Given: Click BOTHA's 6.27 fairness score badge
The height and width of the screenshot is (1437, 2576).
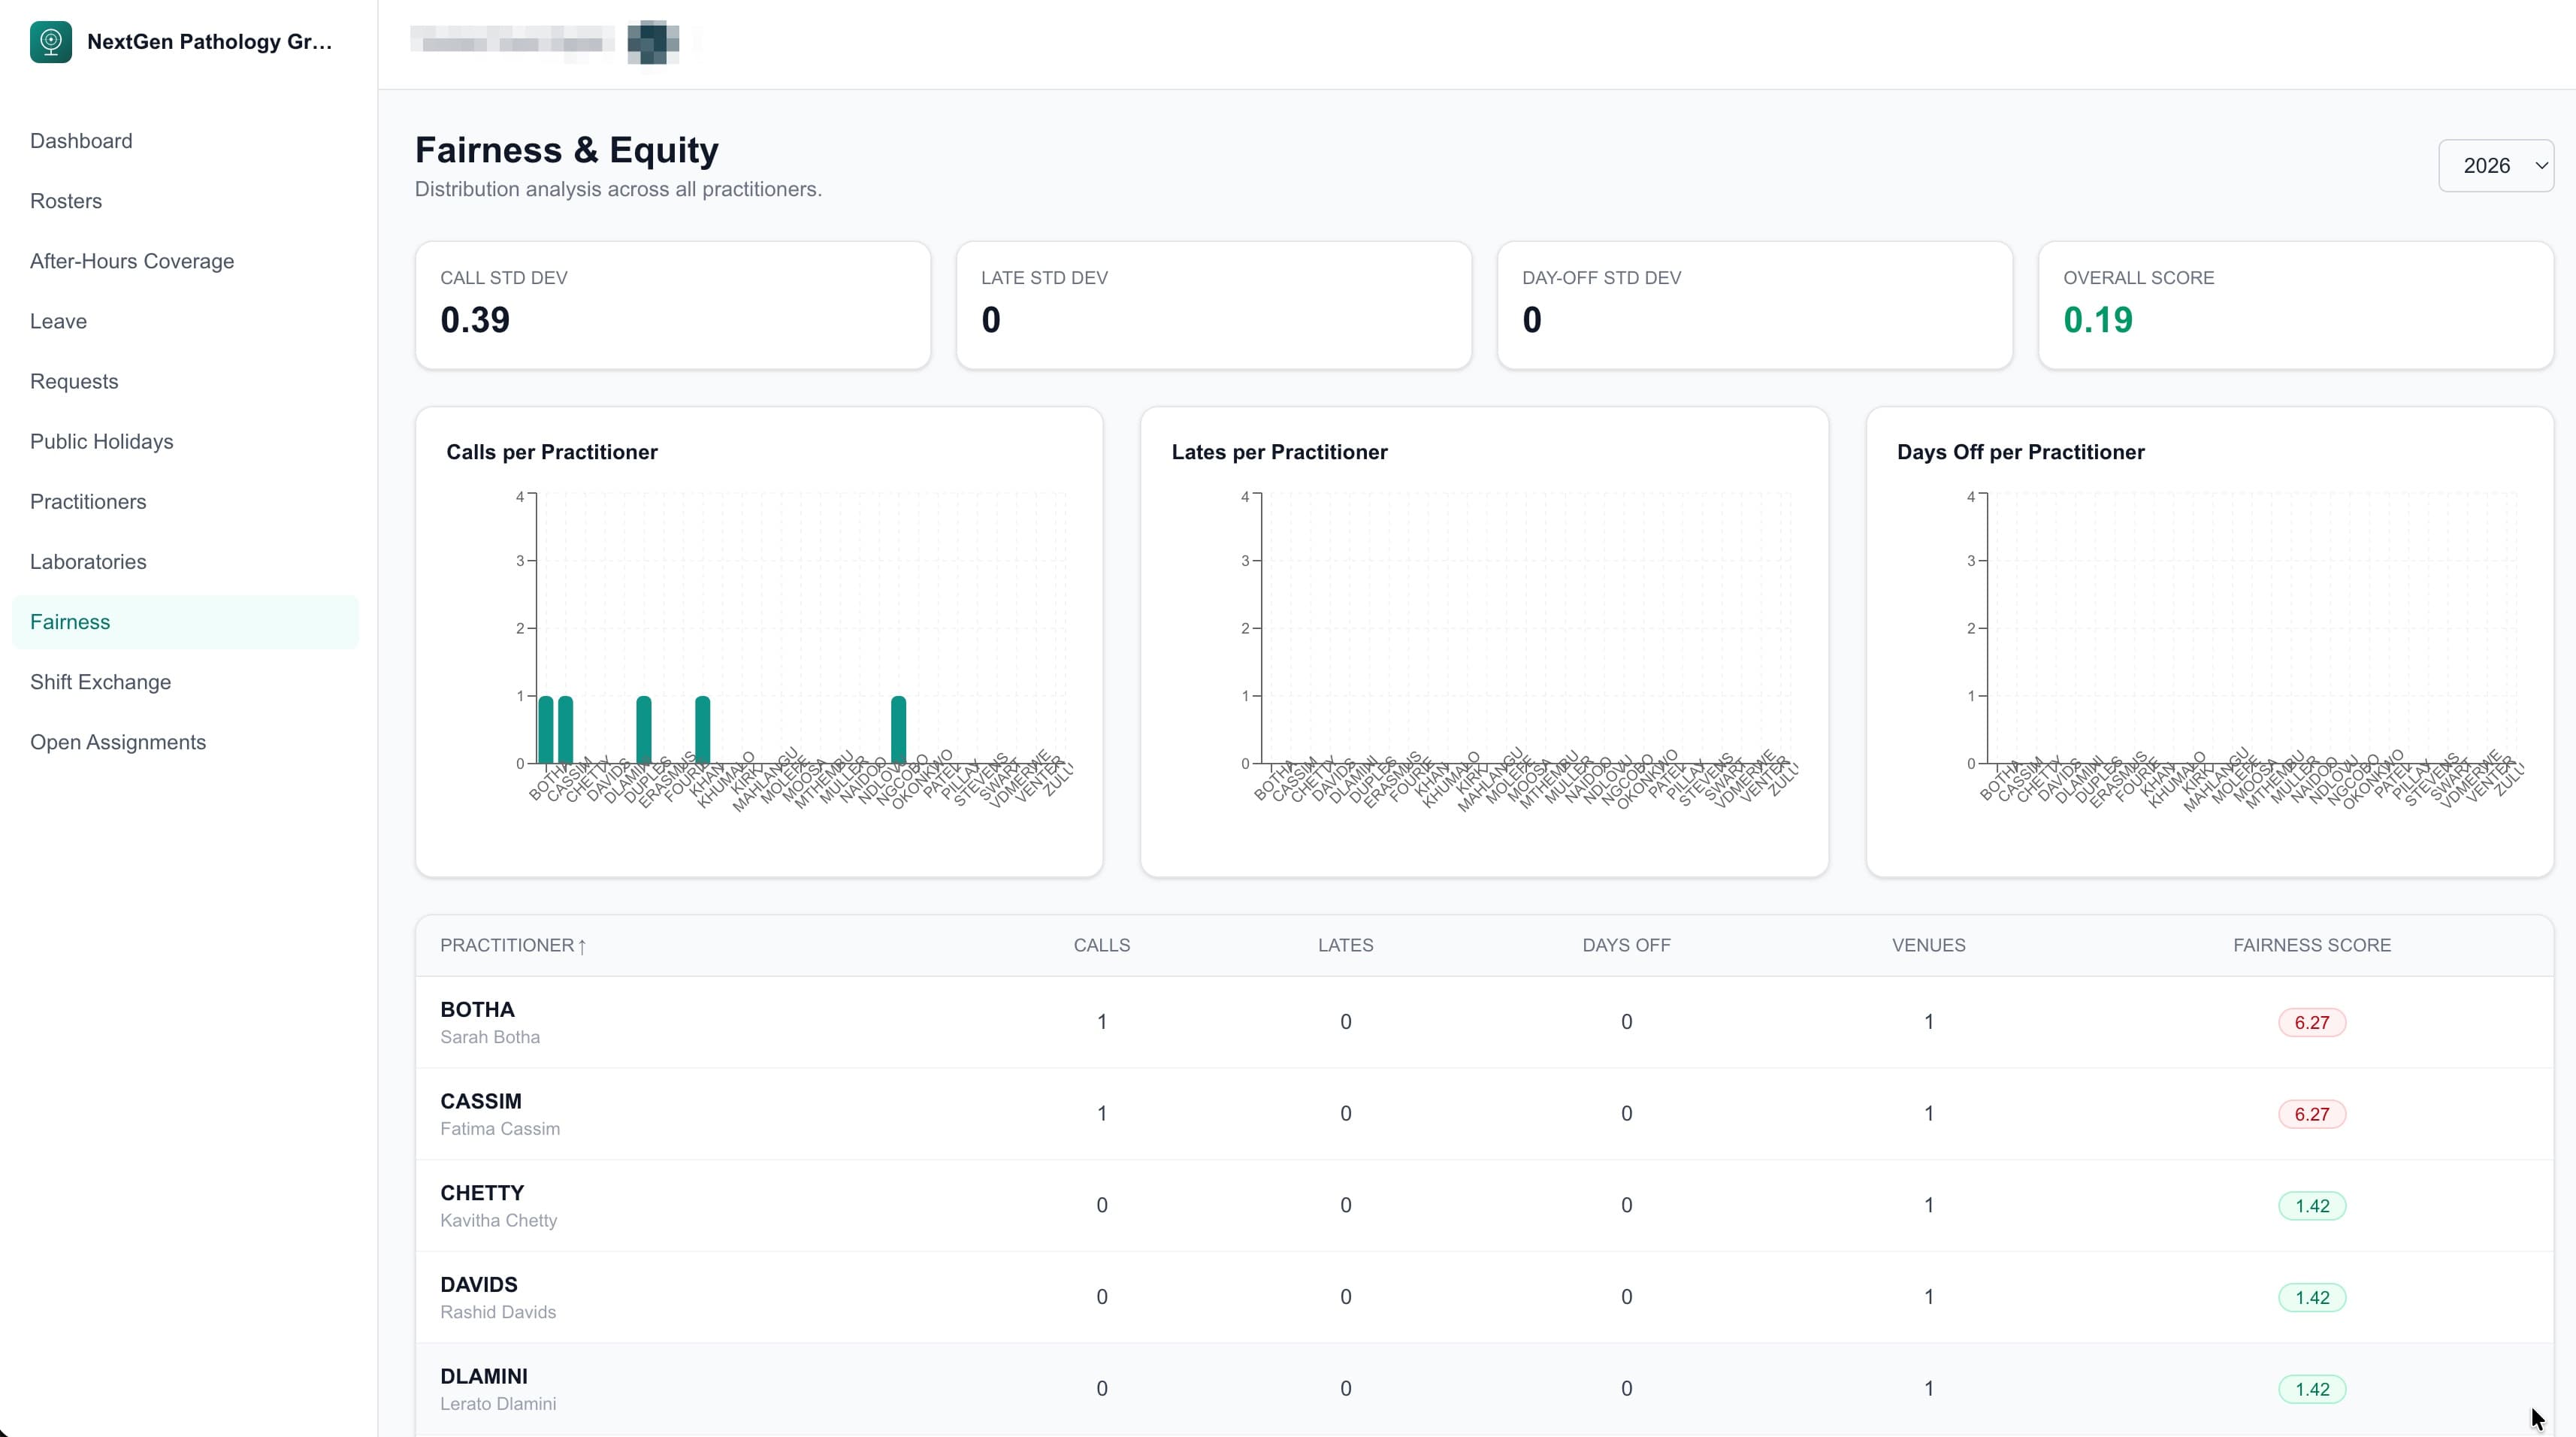Looking at the screenshot, I should click(x=2312, y=1022).
